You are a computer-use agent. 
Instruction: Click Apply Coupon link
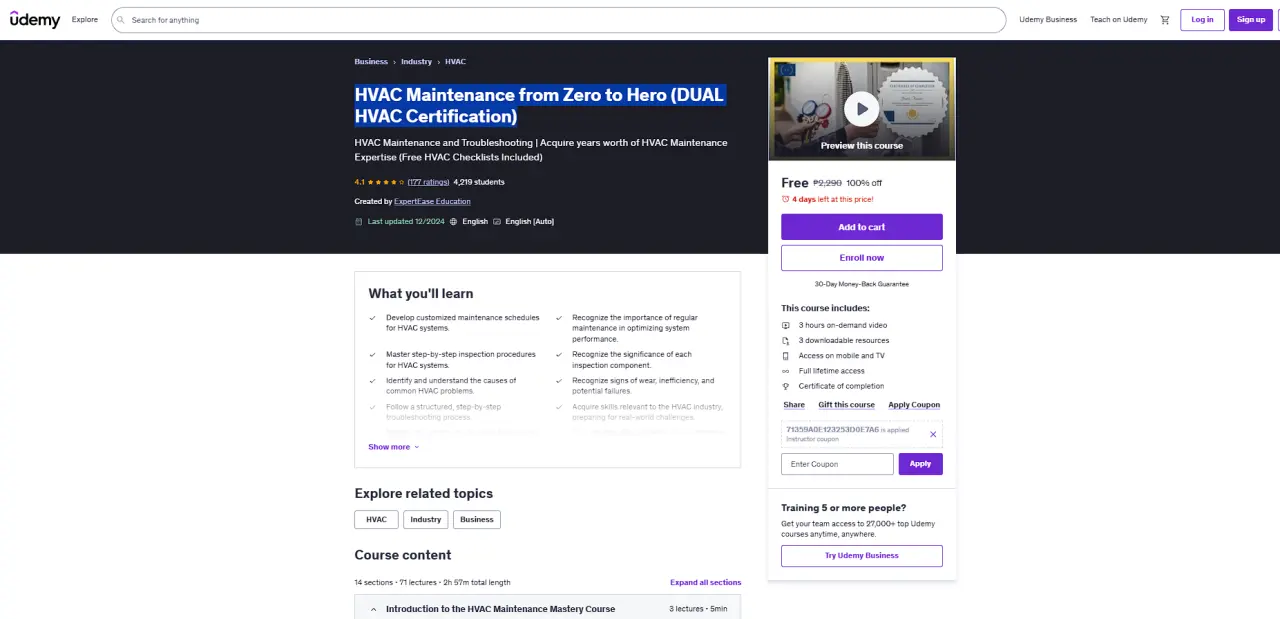click(914, 405)
